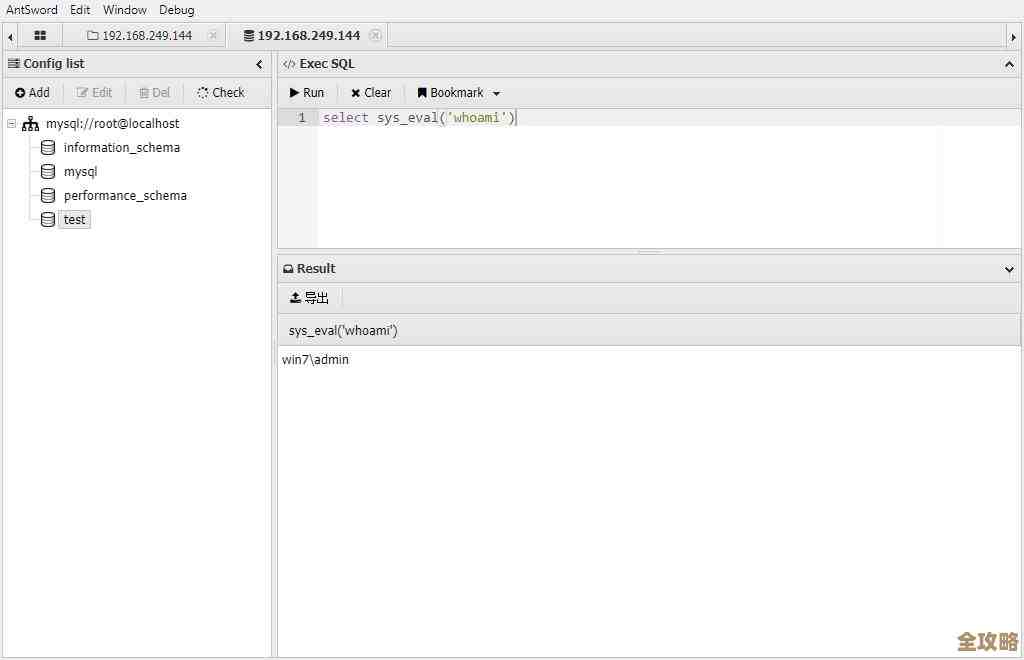Click the Check button
This screenshot has height=660, width=1024.
click(220, 92)
